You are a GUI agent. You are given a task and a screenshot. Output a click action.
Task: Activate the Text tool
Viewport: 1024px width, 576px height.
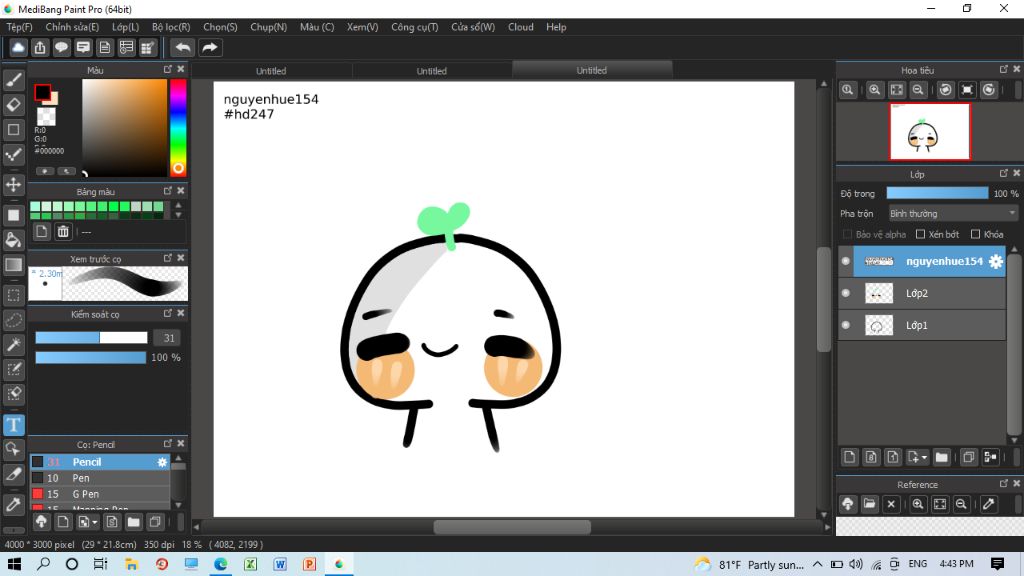point(14,425)
